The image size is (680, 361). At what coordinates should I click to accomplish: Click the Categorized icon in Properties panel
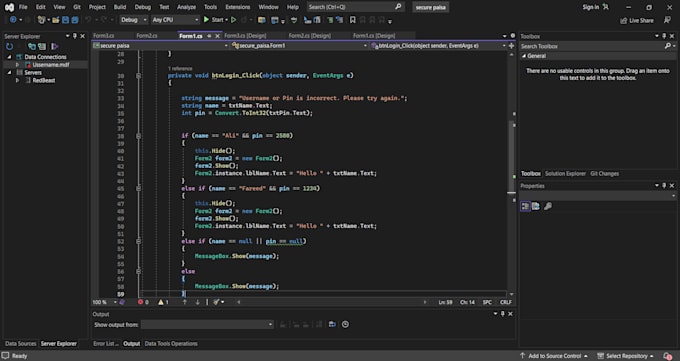525,206
